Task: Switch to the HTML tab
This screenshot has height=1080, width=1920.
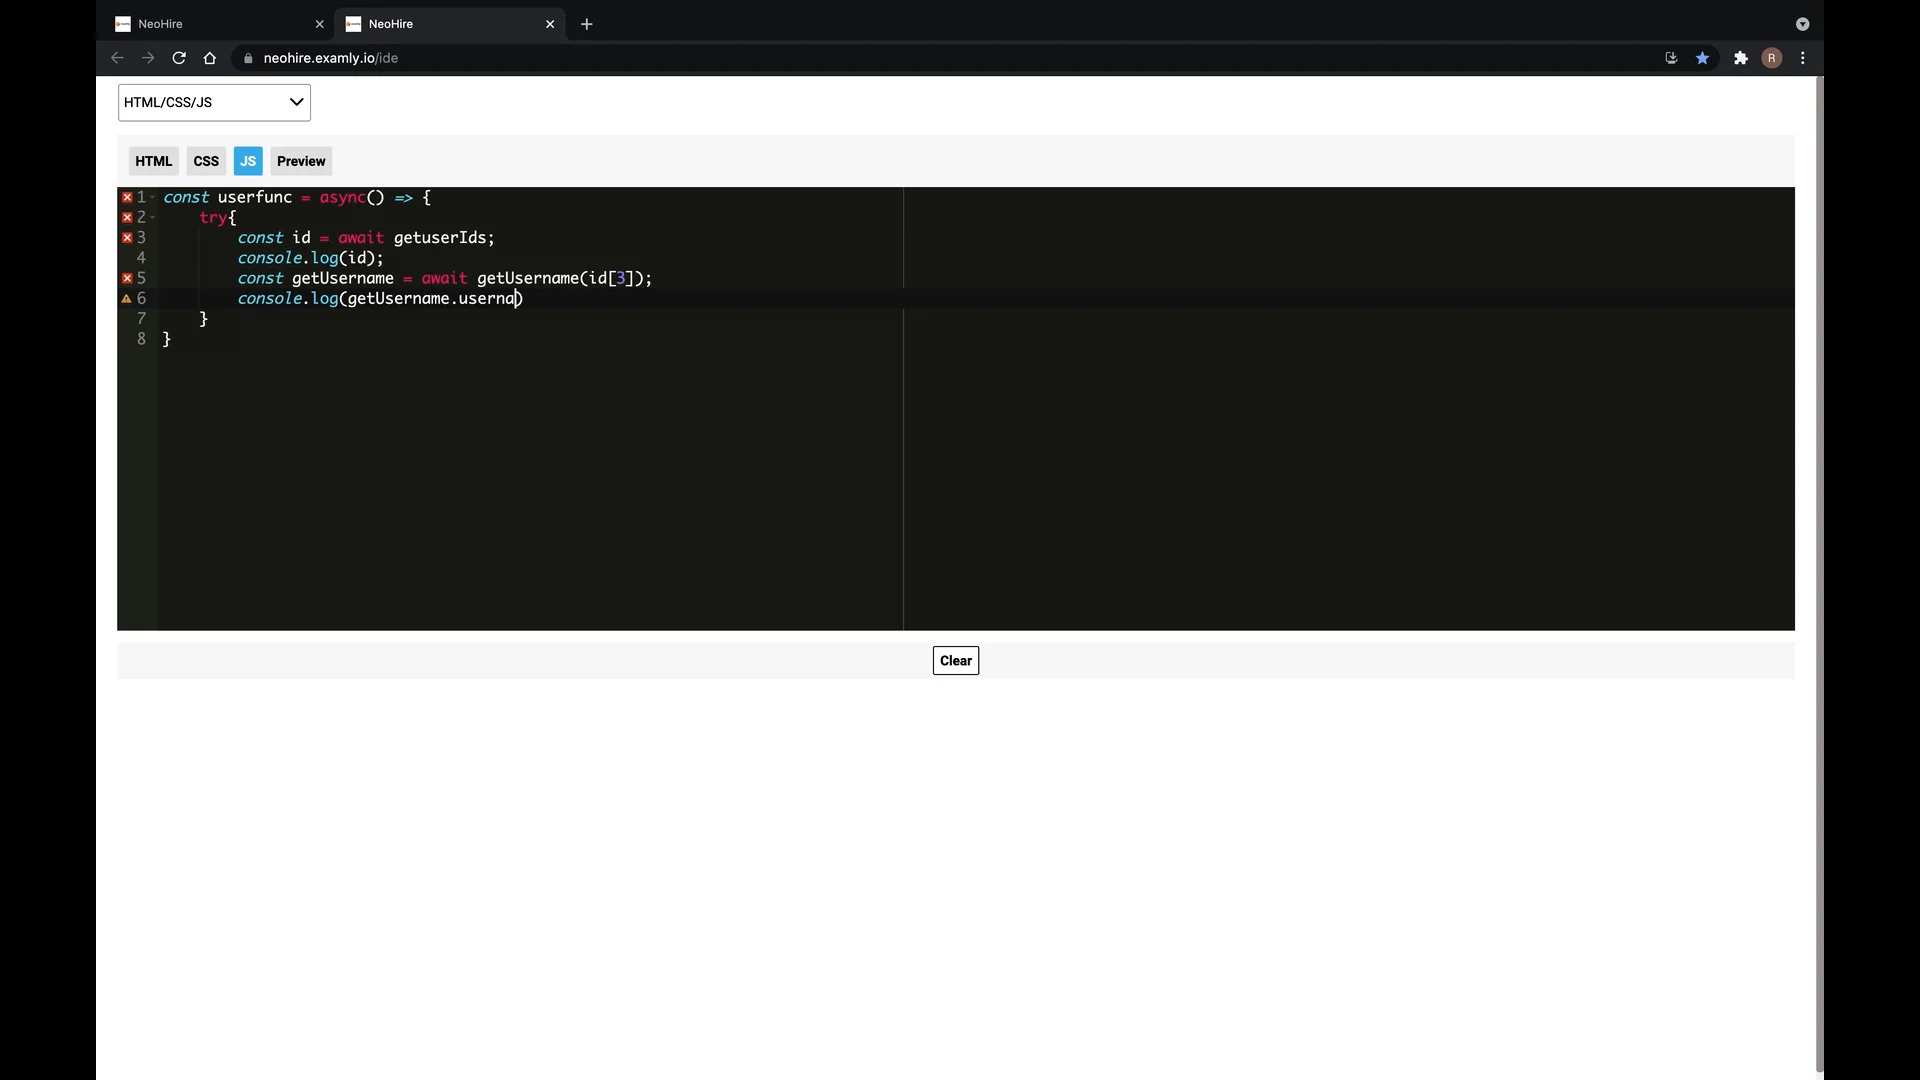Action: (x=153, y=161)
